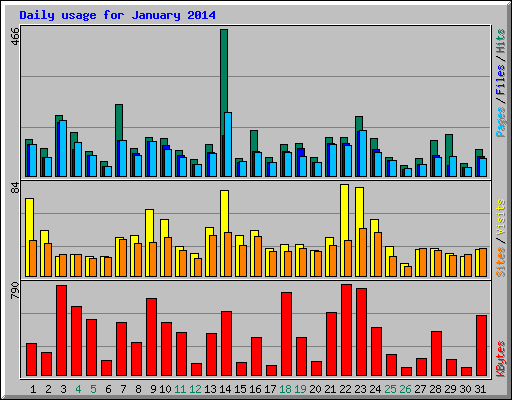Click the Visits legend label
512x400 pixels.
[500, 217]
